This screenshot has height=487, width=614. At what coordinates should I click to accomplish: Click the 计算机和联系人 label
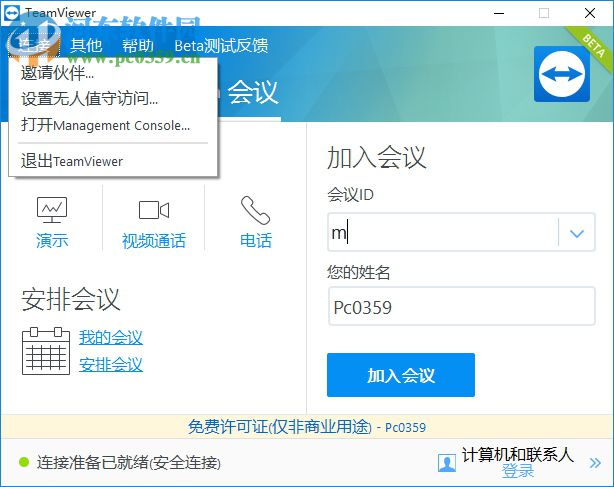[518, 455]
